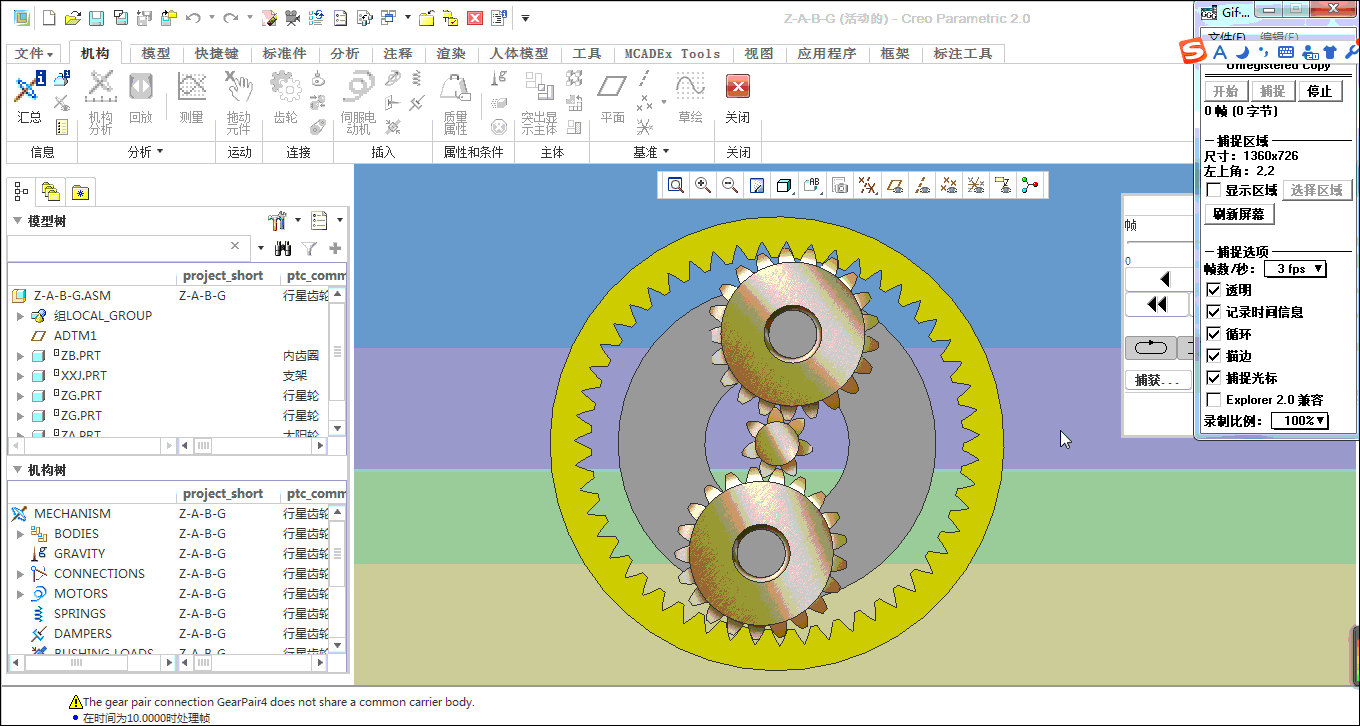Image resolution: width=1360 pixels, height=726 pixels.
Task: Click the refit zoom icon in graphics toolbar
Action: point(676,185)
